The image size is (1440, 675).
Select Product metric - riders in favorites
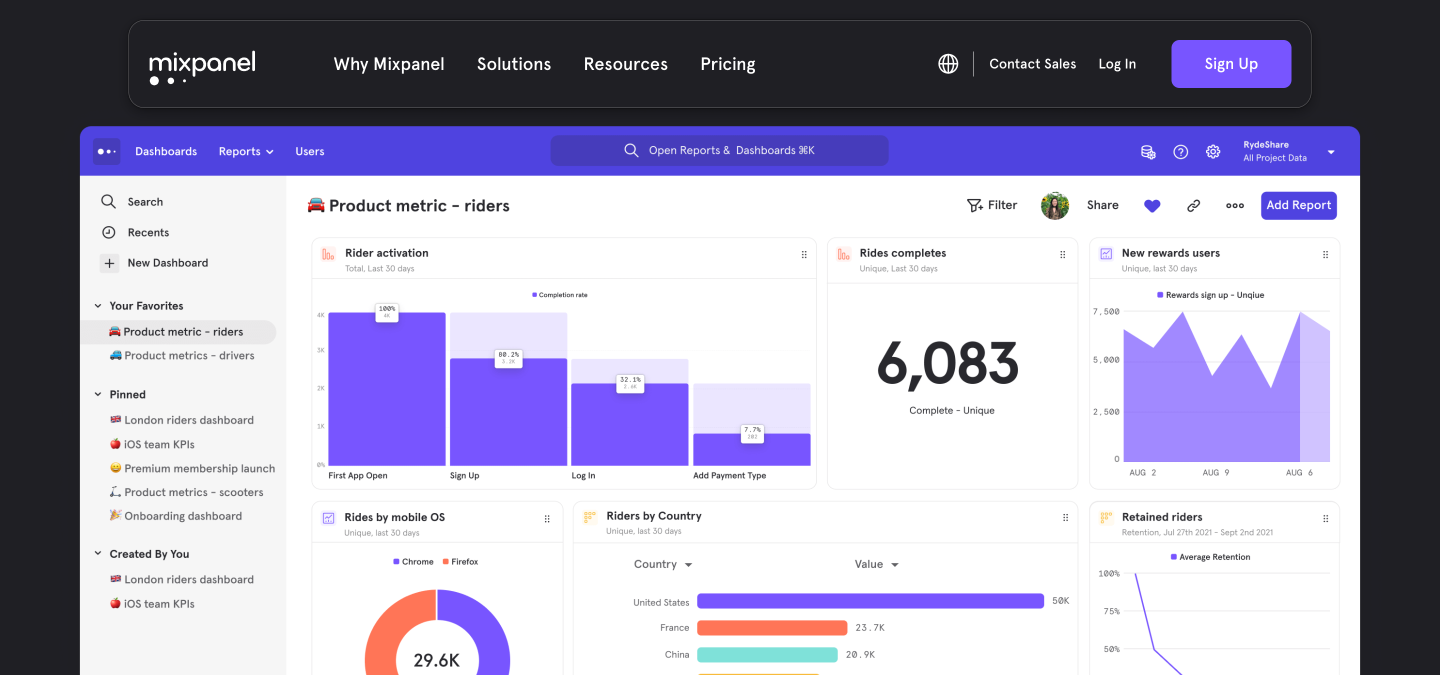tap(178, 332)
